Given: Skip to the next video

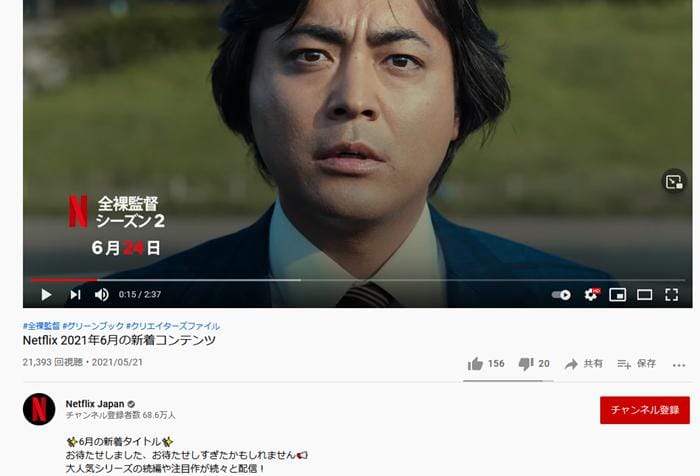Looking at the screenshot, I should [x=75, y=295].
